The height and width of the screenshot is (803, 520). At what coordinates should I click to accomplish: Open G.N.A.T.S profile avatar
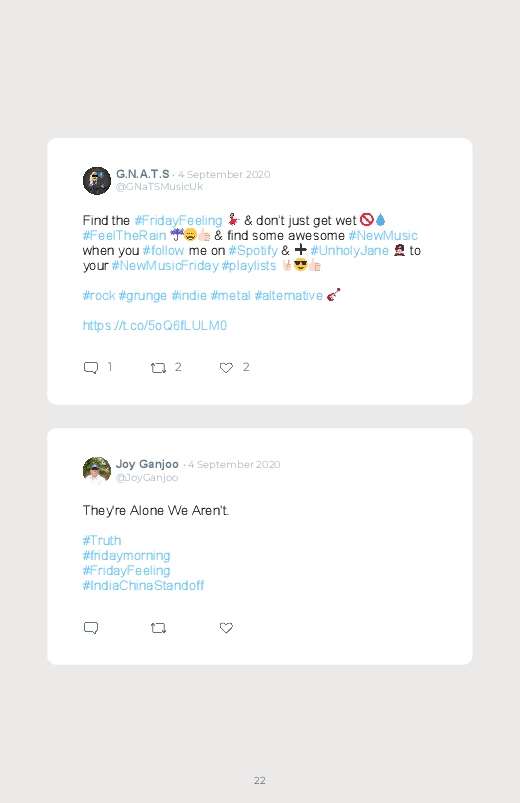(97, 181)
